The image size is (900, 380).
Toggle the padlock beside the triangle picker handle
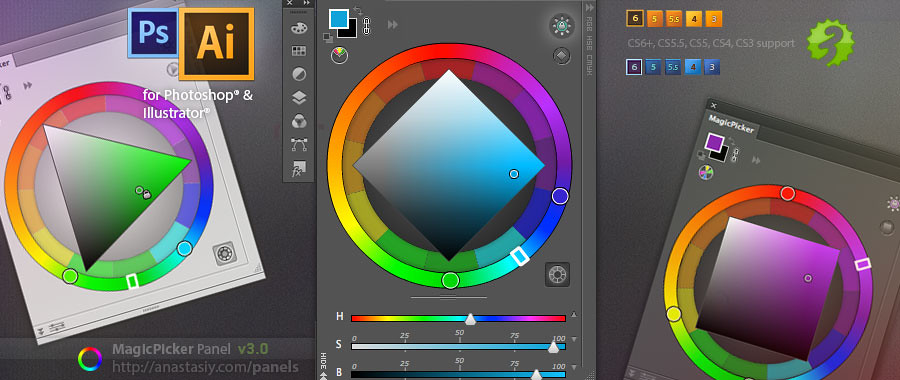[147, 195]
